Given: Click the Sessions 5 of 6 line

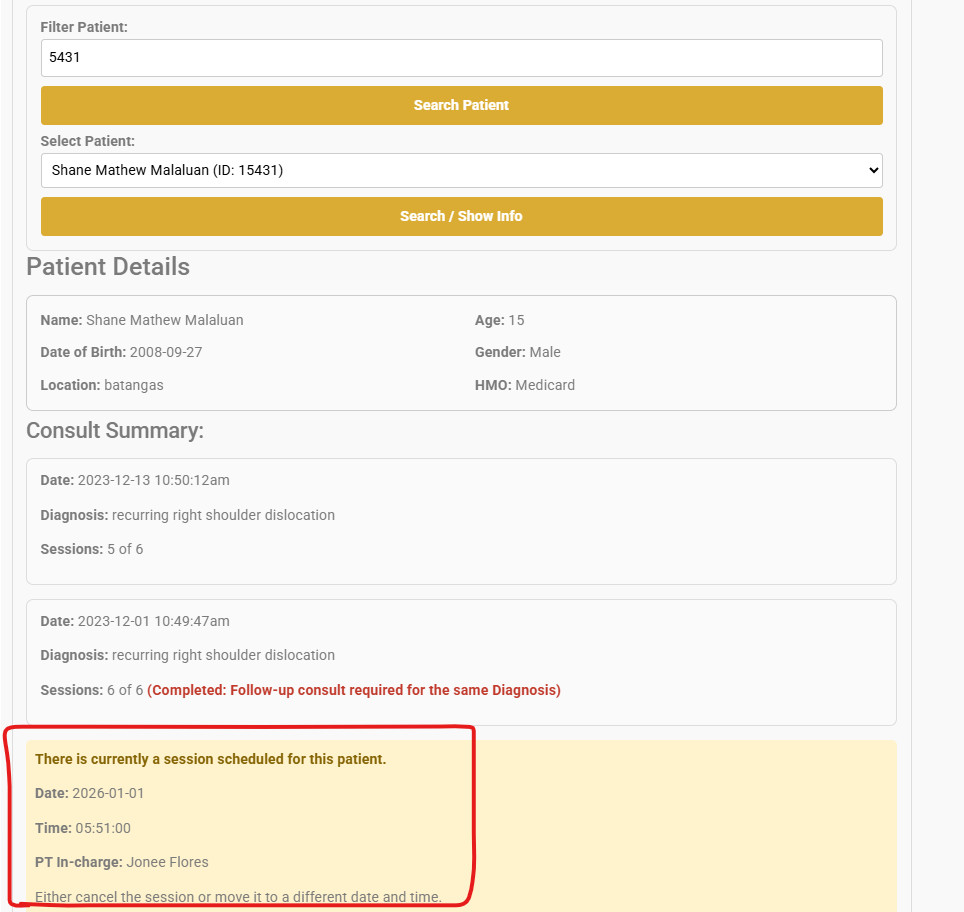Looking at the screenshot, I should click(91, 549).
